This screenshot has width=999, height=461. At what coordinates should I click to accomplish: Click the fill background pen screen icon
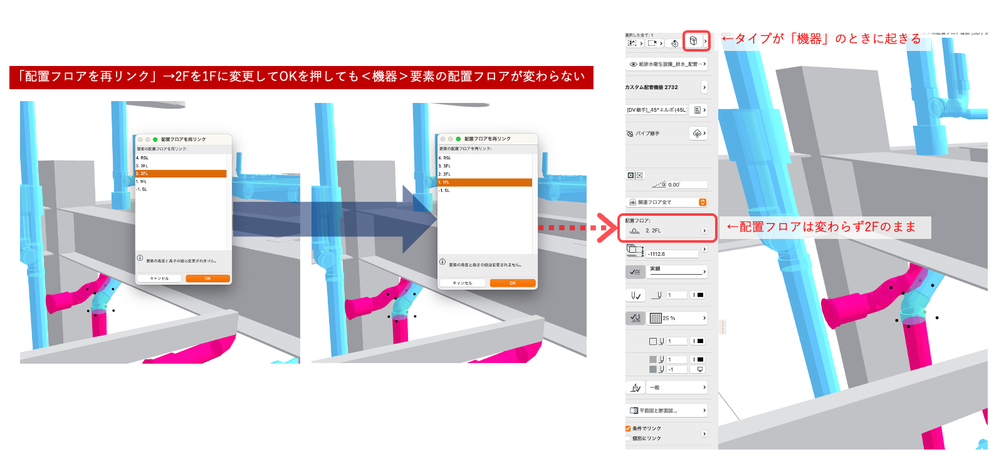tap(698, 369)
